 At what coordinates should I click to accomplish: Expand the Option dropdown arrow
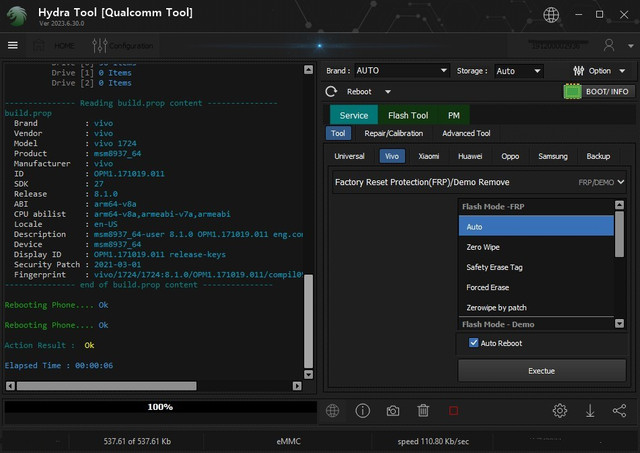(x=622, y=71)
